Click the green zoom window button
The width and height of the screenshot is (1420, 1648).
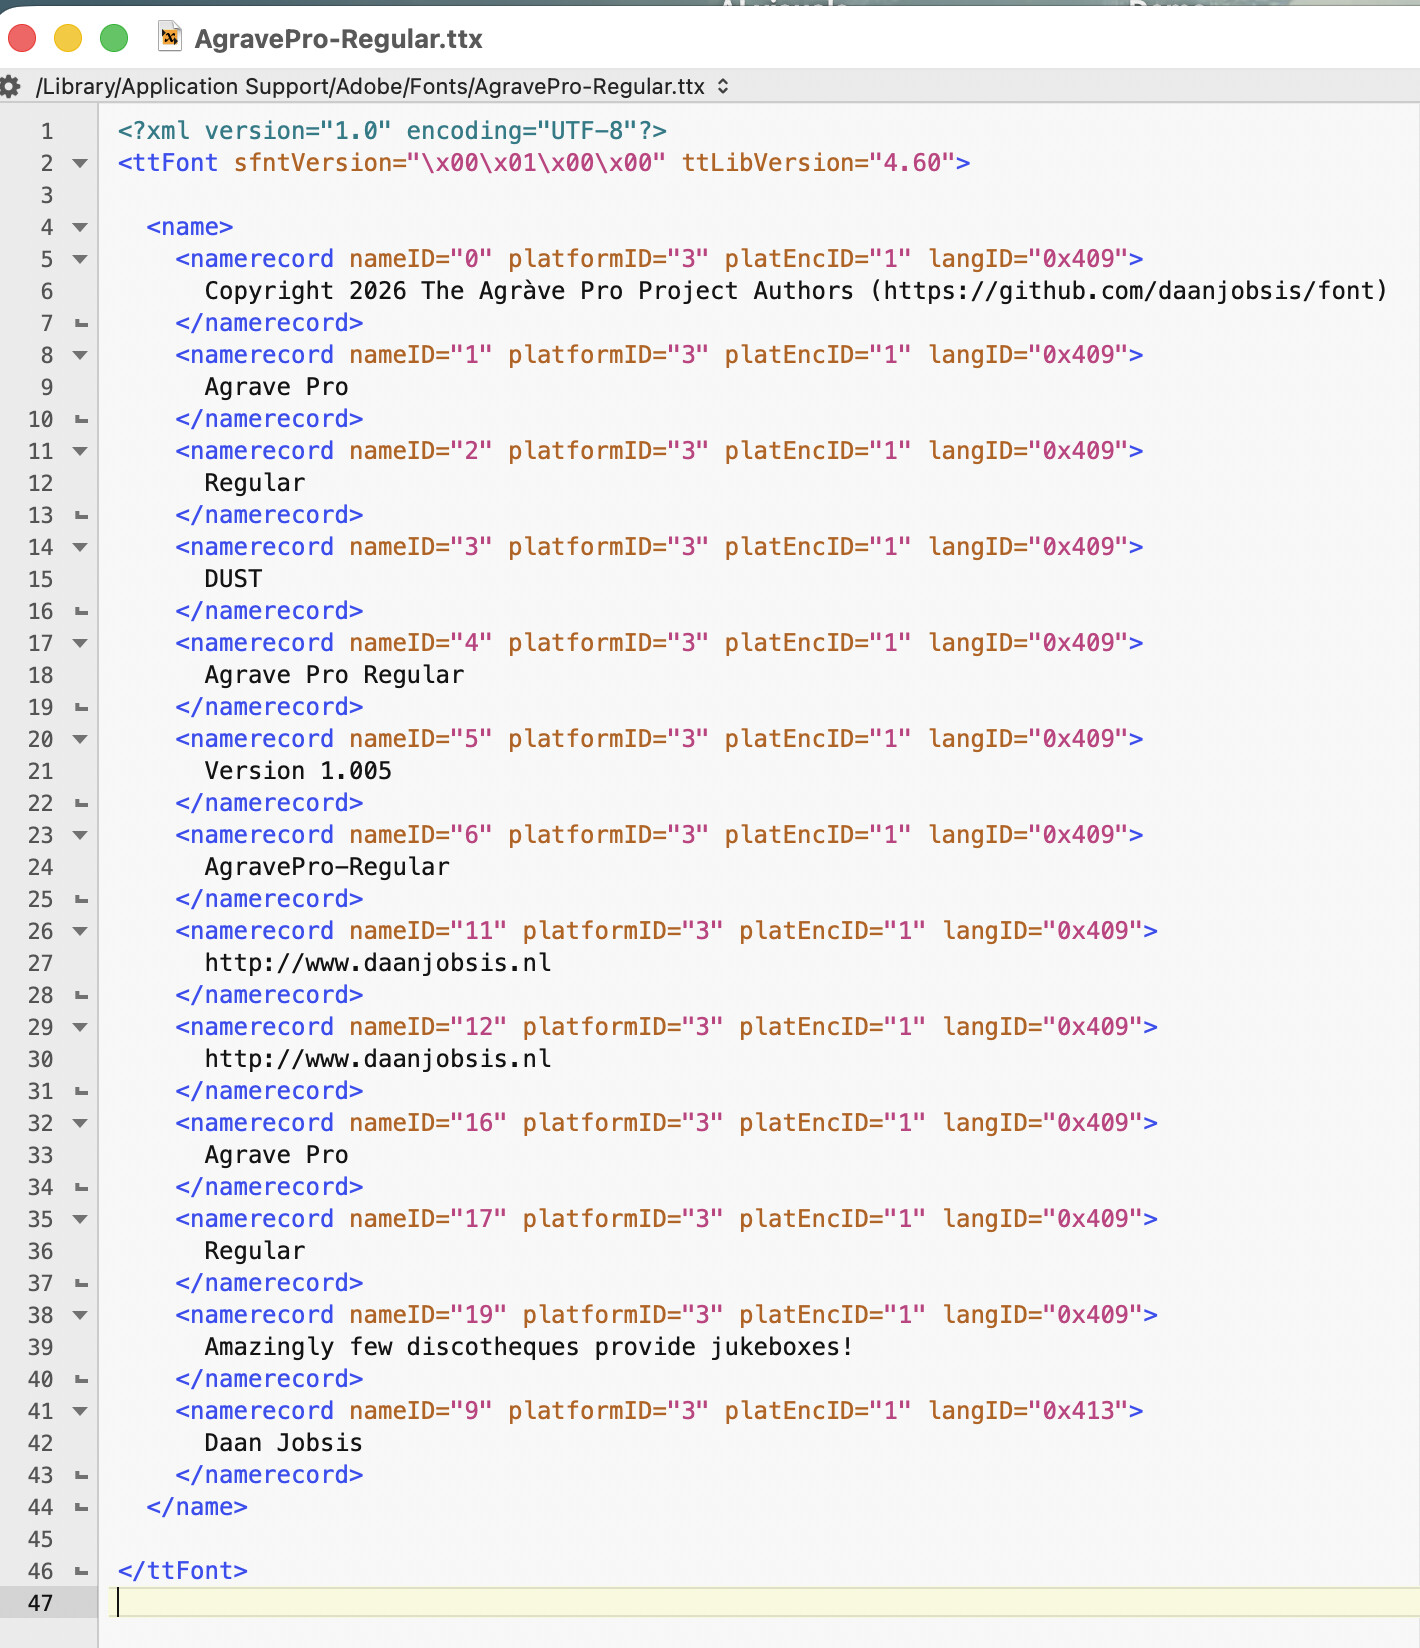[114, 39]
